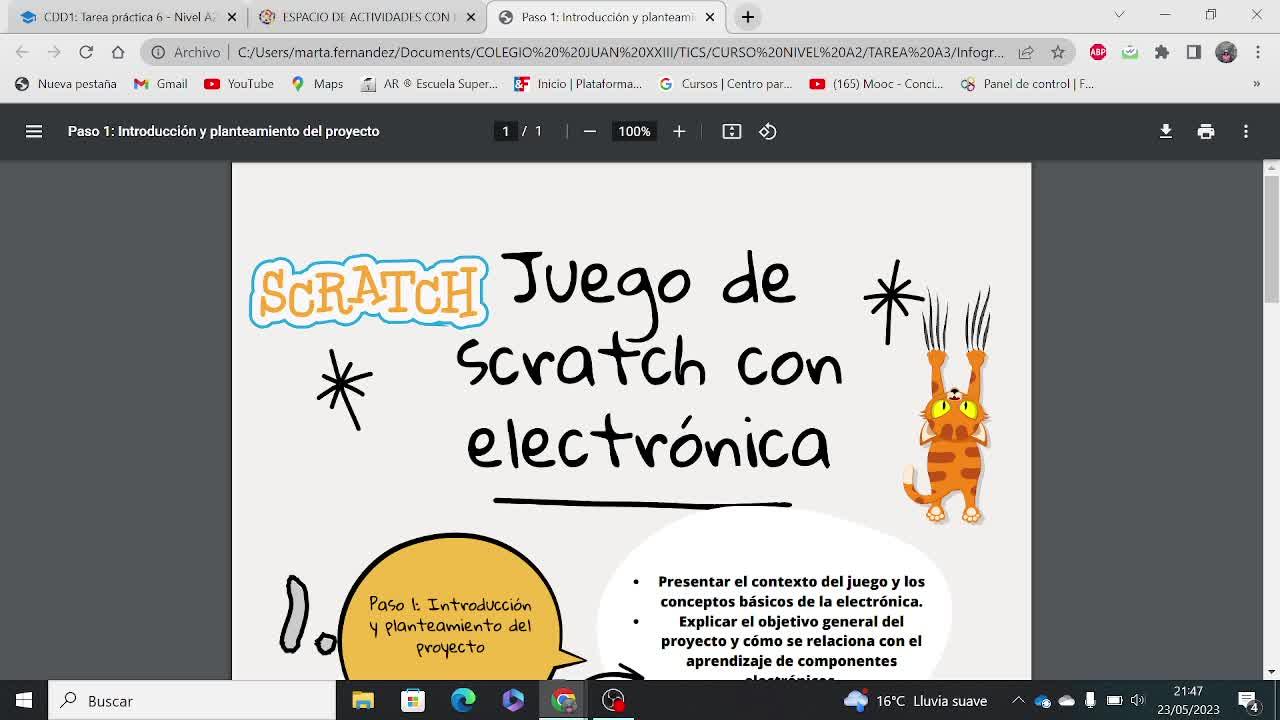The image size is (1280, 720).
Task: Click the address bar URL field
Action: 620,52
